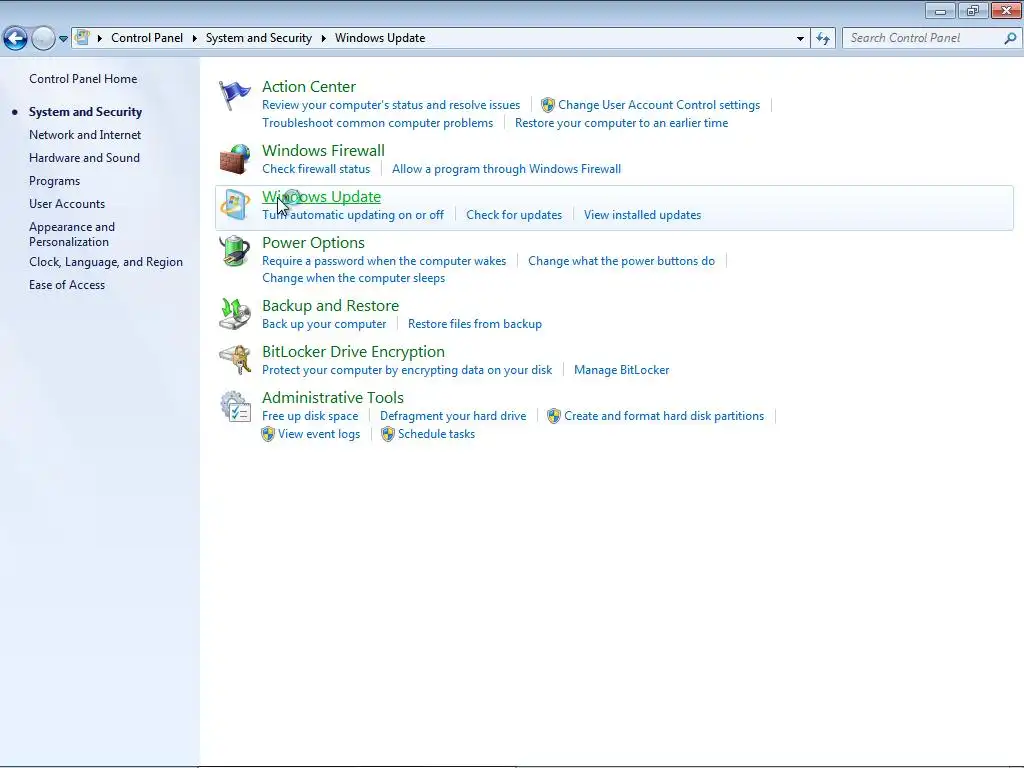Open Hardware and Sound category

84,157
